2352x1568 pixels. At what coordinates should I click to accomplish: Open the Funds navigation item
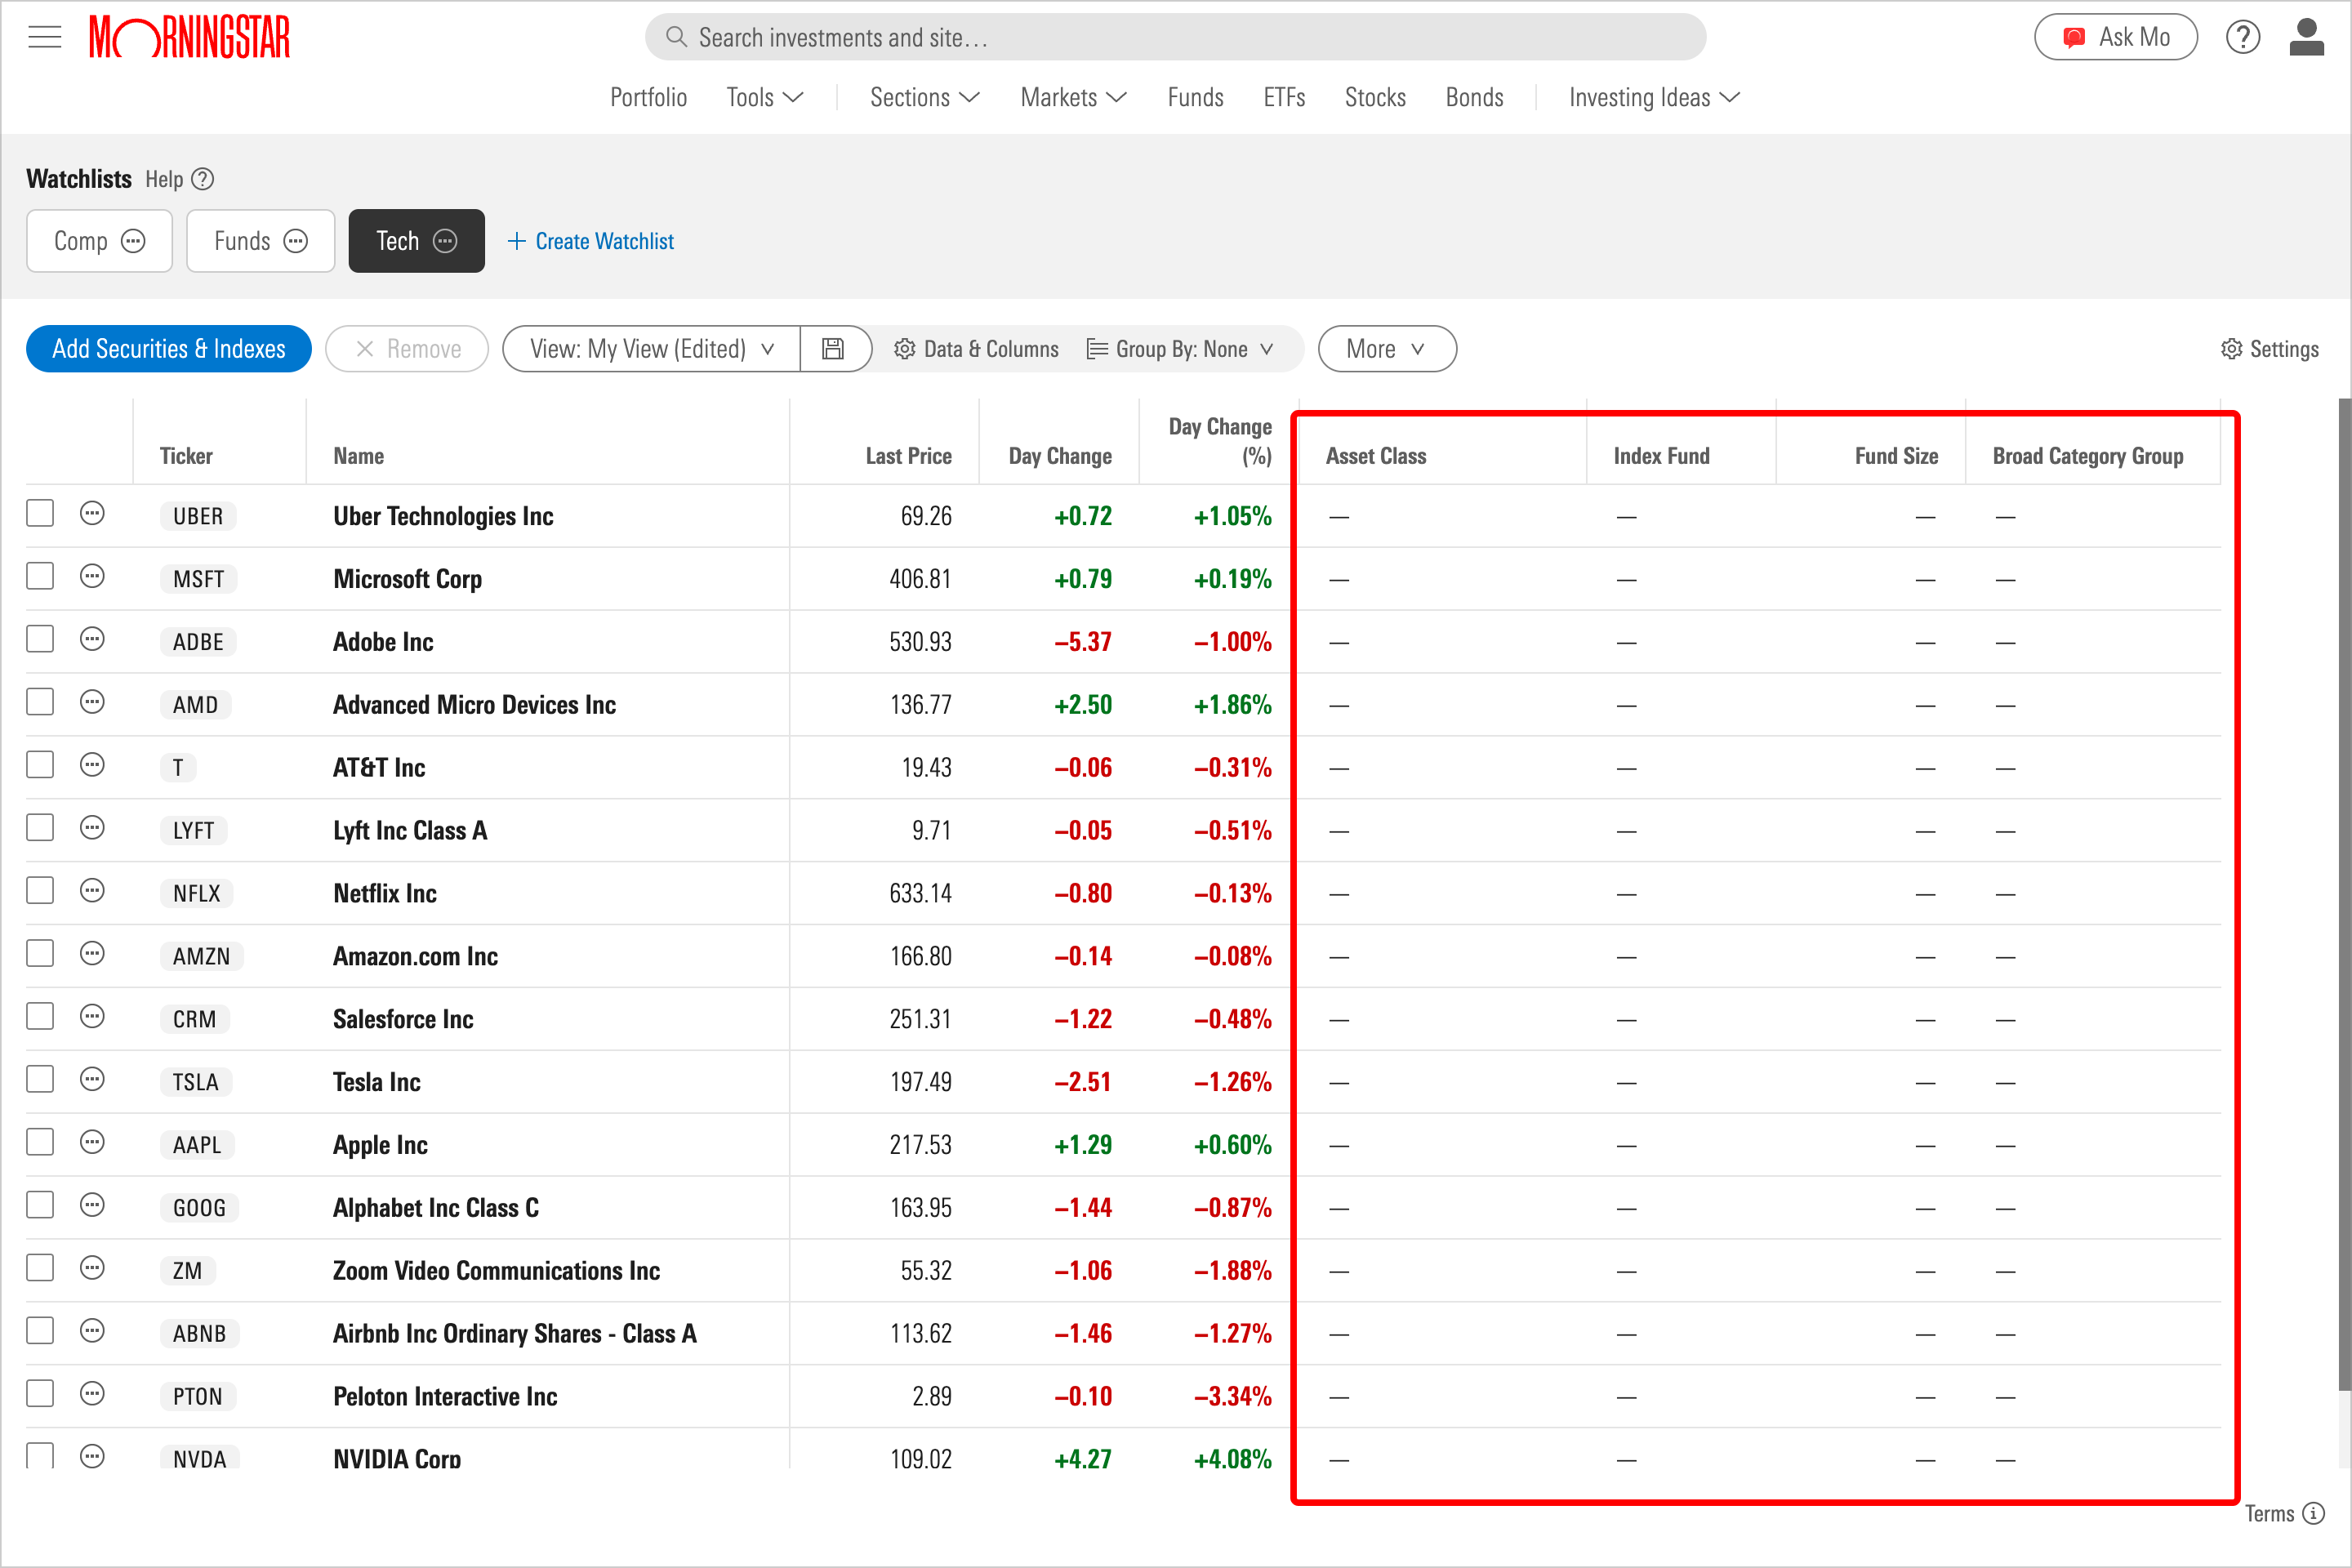[x=1196, y=97]
